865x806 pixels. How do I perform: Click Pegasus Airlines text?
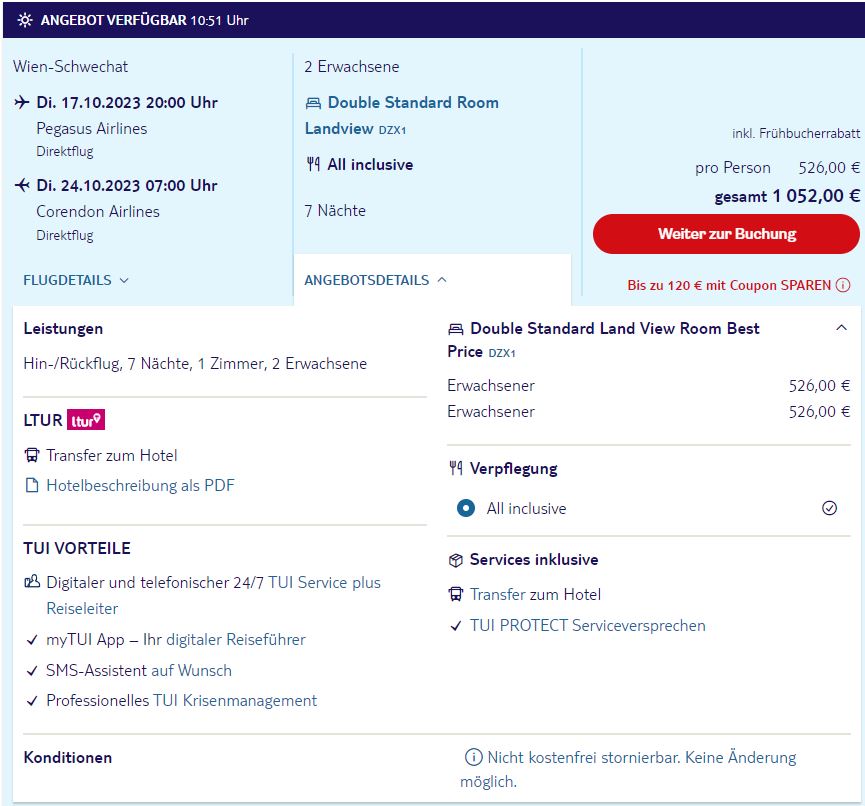click(92, 129)
